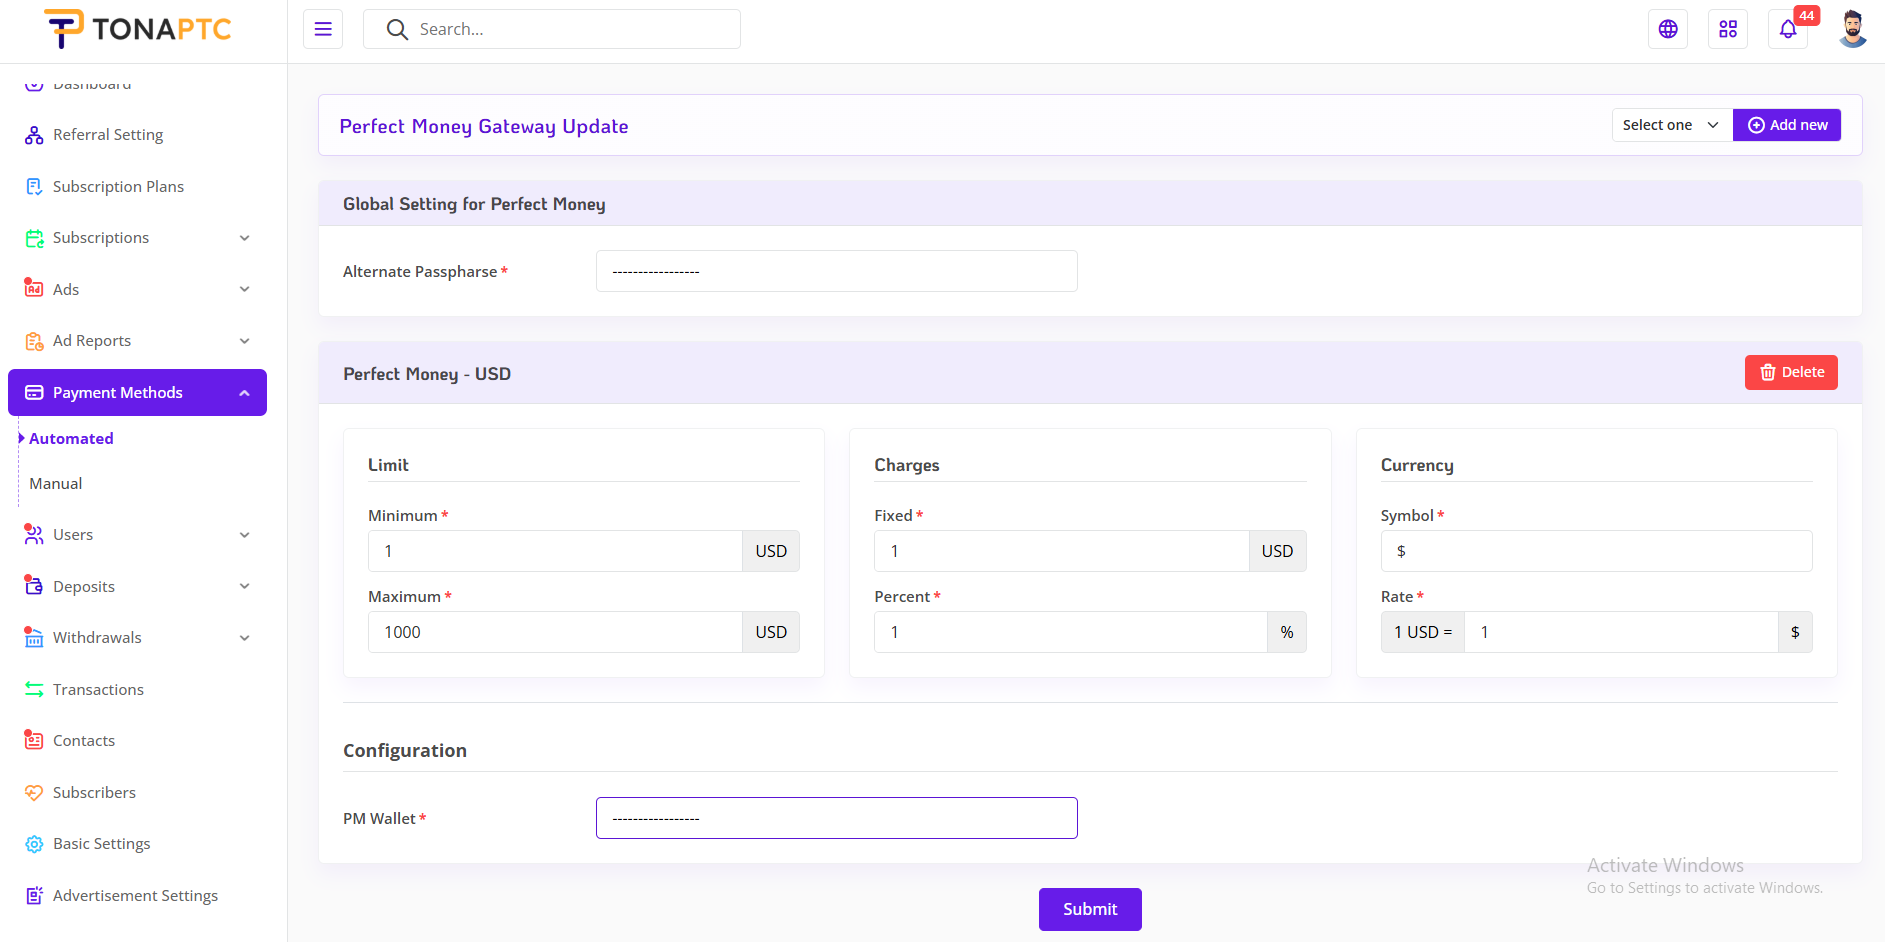
Task: Click the Ad Reports icon
Action: (x=34, y=341)
